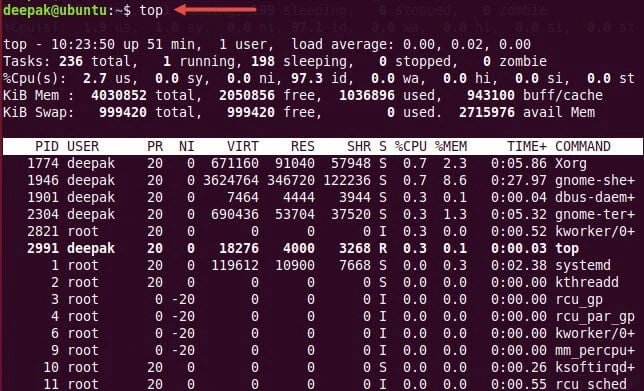Click PID 2991 in the process list
Screen dimensions: 644x391
pyautogui.click(x=43, y=248)
